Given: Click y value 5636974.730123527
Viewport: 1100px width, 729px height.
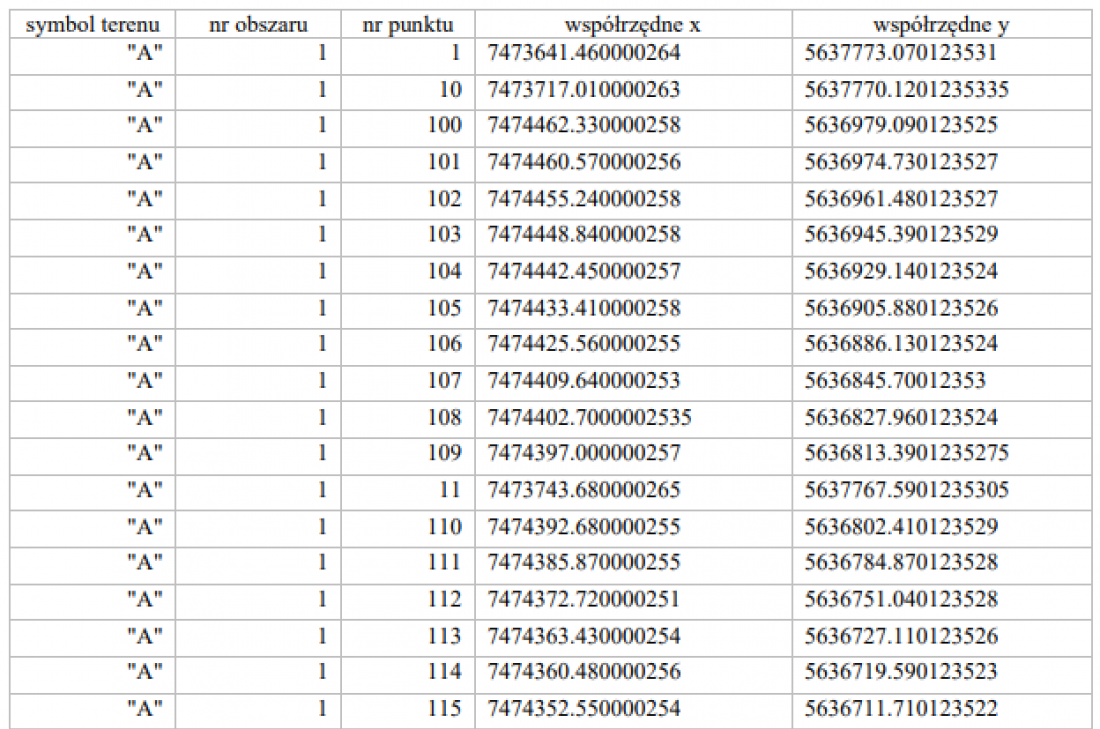Looking at the screenshot, I should tap(901, 162).
